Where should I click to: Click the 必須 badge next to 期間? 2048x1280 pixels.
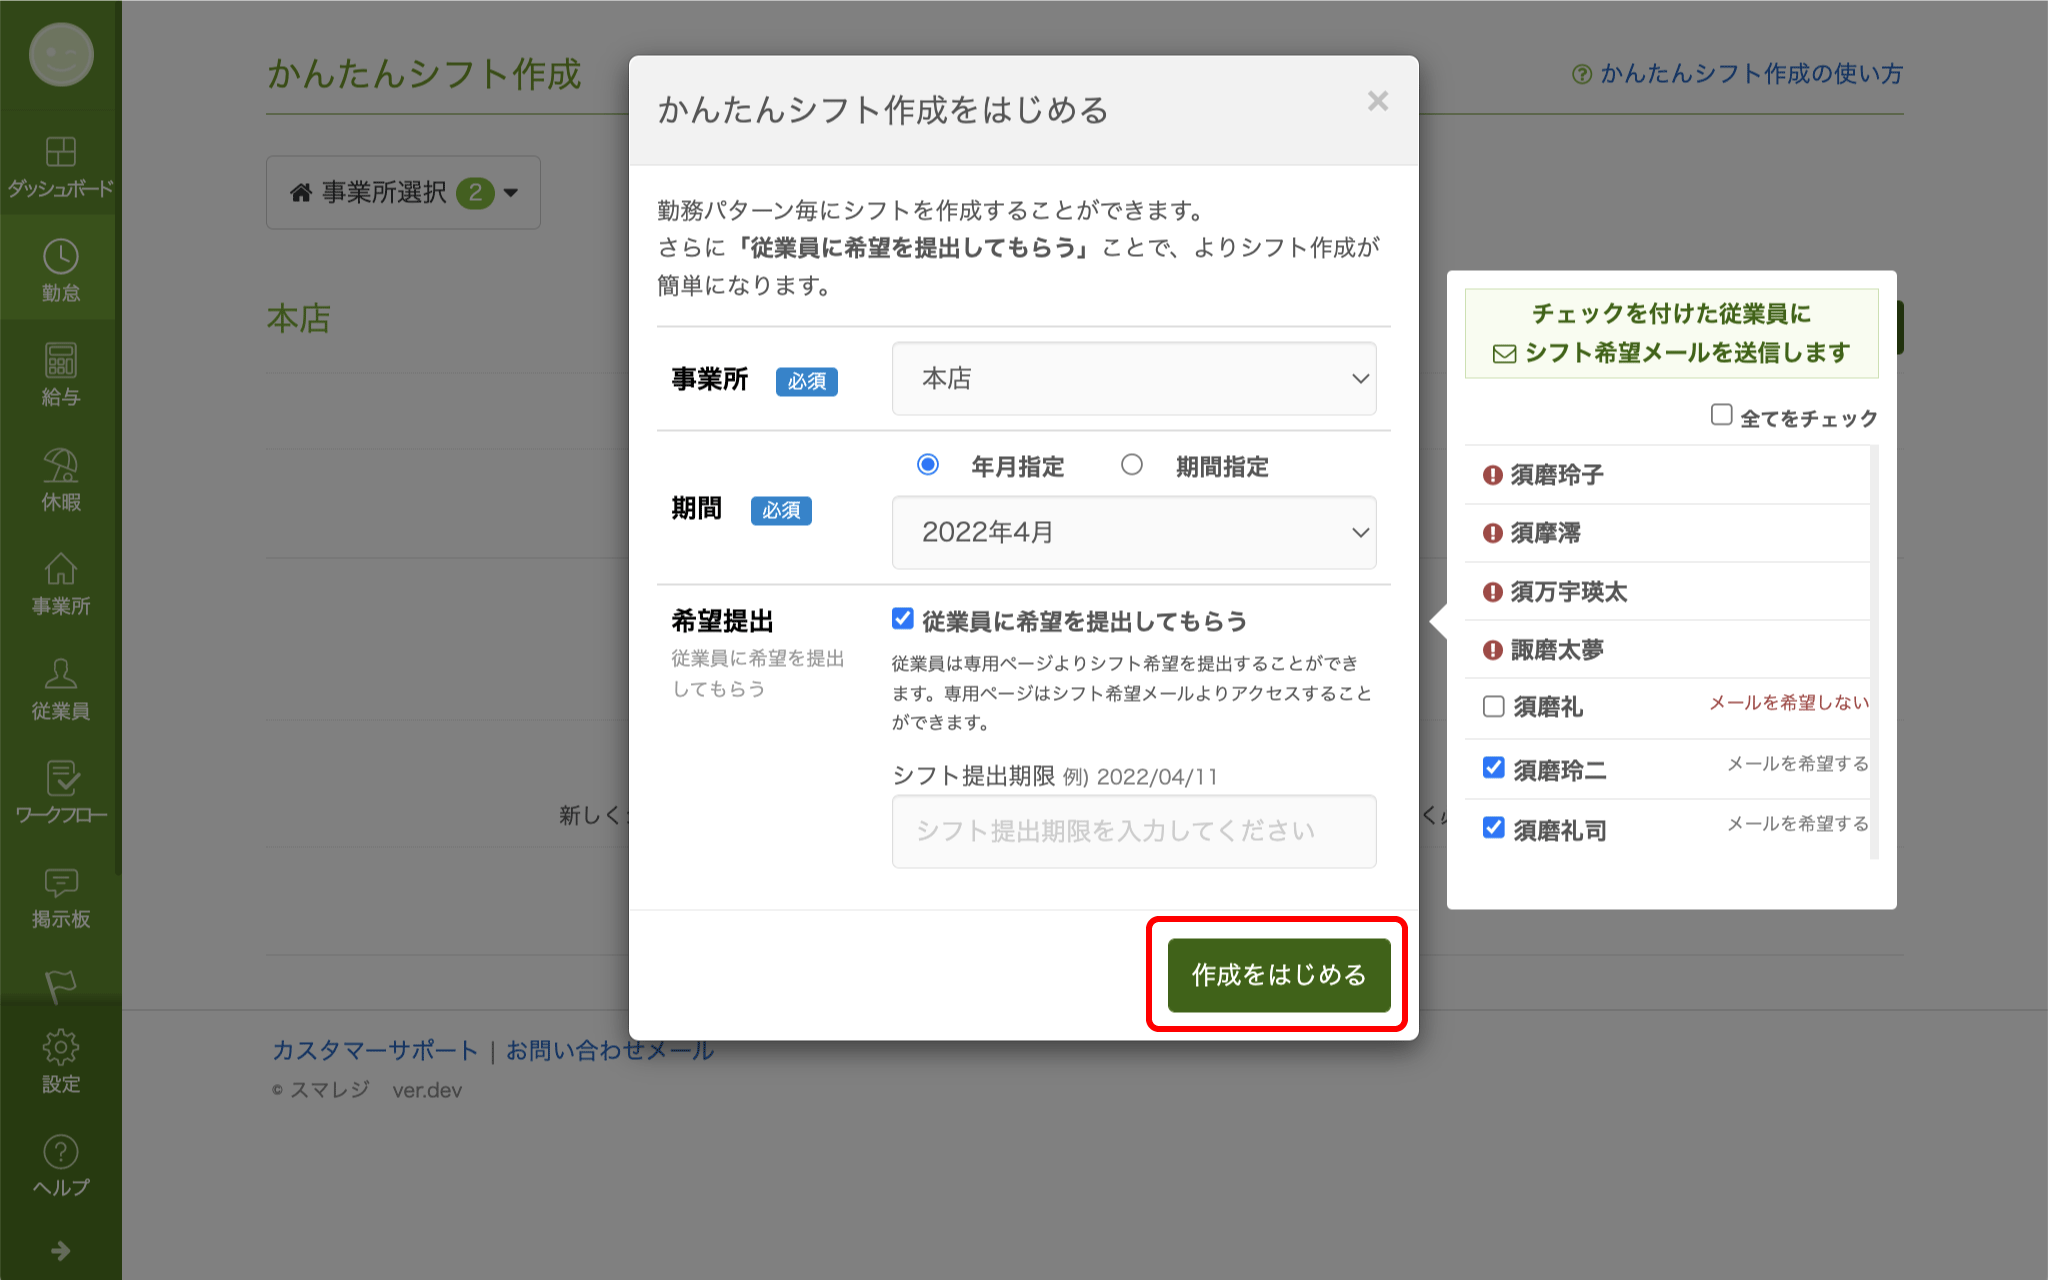coord(781,511)
